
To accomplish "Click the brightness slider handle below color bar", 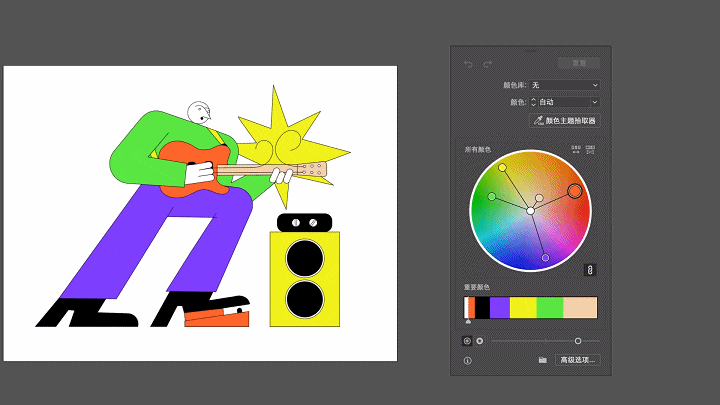I will pyautogui.click(x=578, y=341).
